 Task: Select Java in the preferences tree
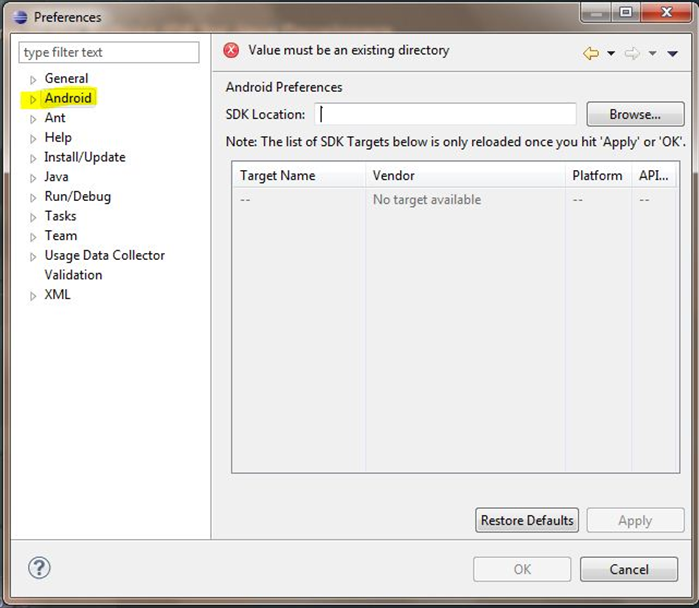coord(56,177)
